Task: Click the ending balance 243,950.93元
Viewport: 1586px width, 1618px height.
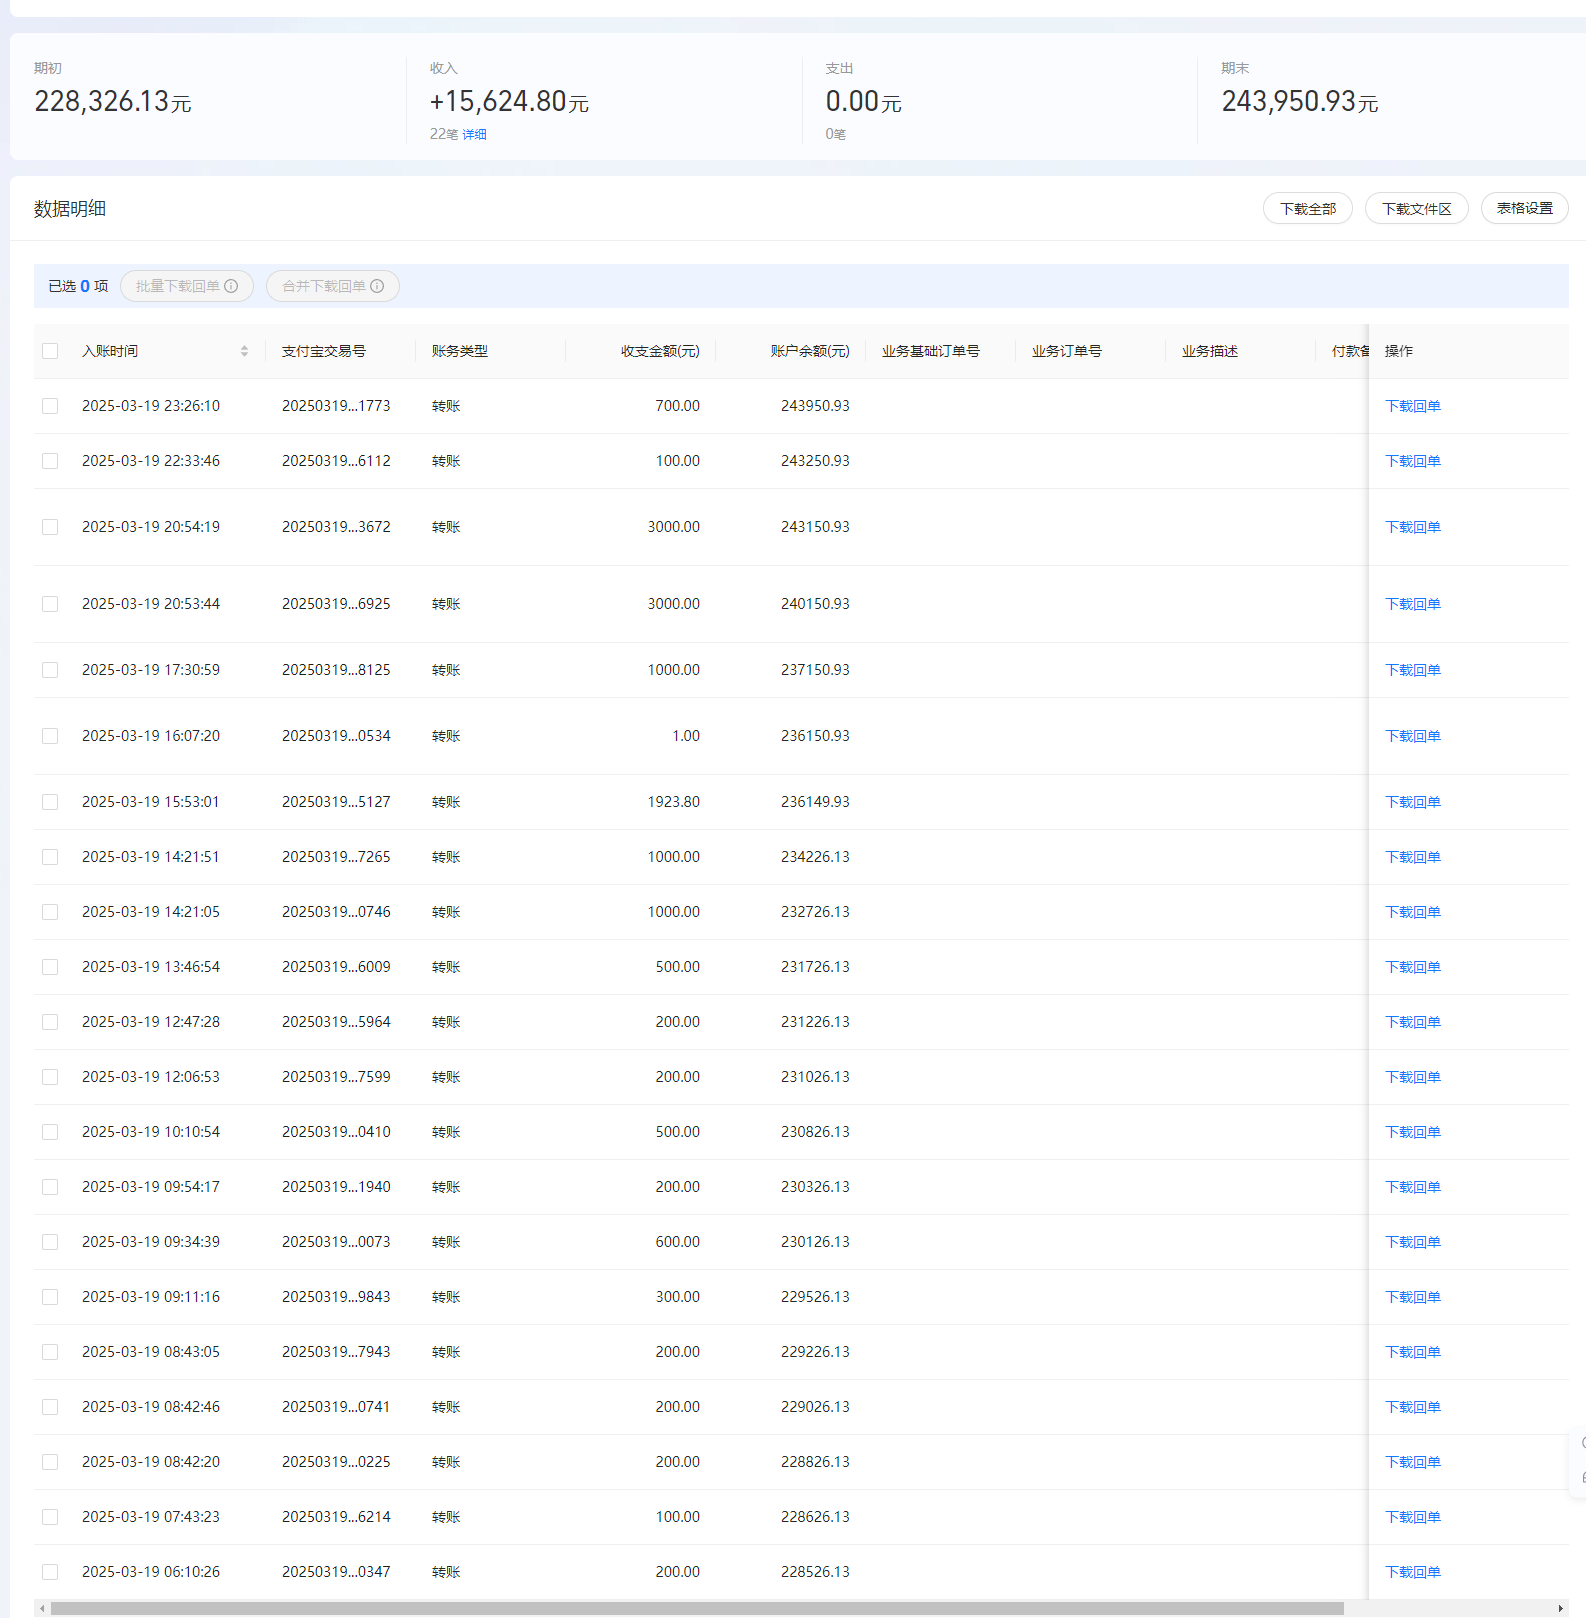Action: coord(1300,101)
